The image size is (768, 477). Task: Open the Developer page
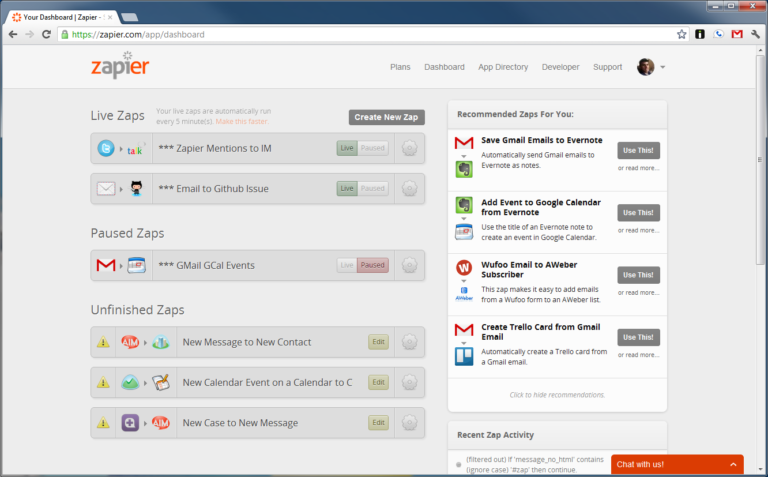click(560, 67)
